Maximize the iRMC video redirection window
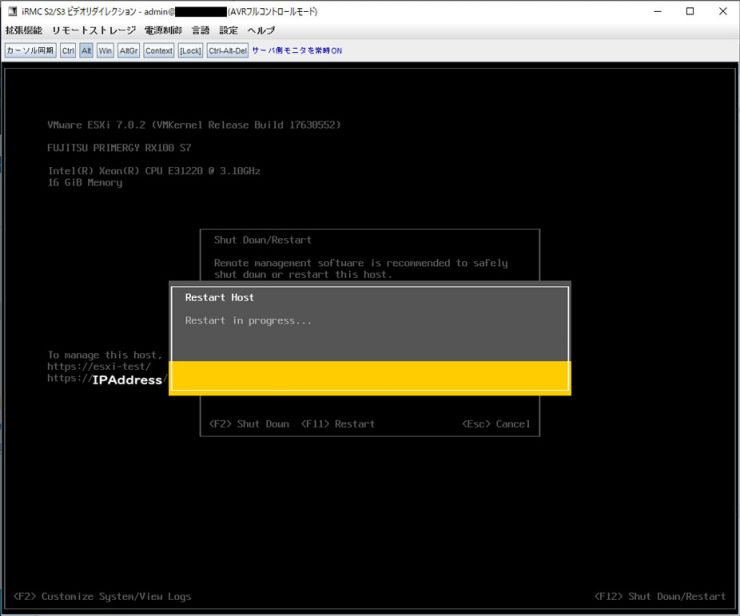Screen dimensions: 740x616 tap(690, 11)
